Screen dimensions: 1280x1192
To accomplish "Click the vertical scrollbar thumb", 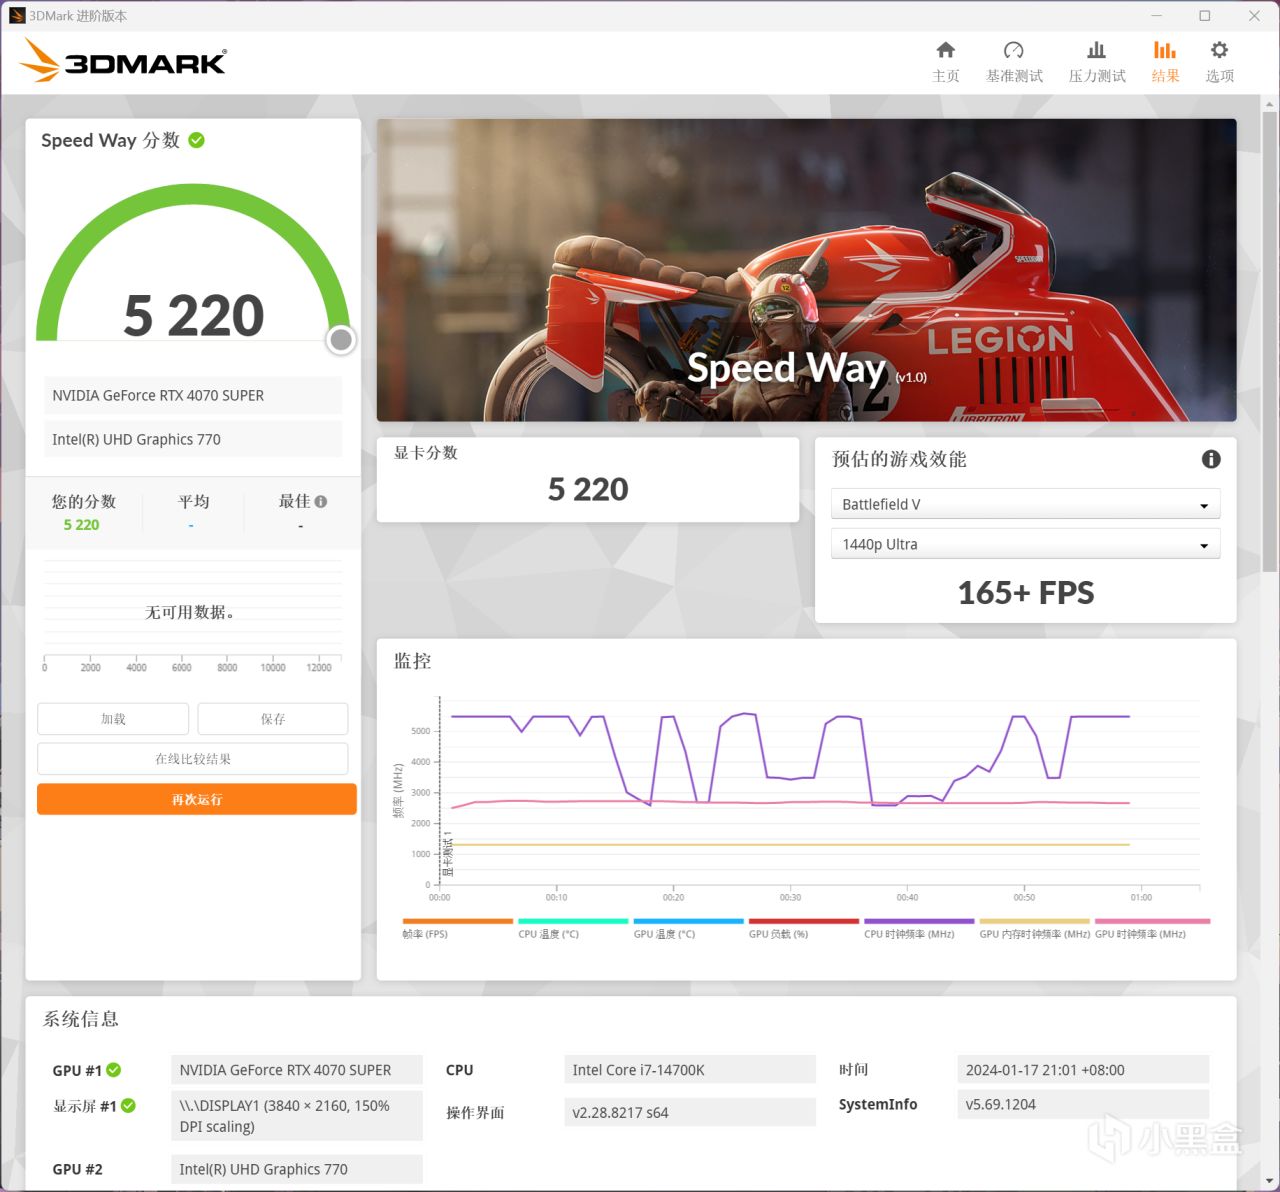I will point(1270,340).
